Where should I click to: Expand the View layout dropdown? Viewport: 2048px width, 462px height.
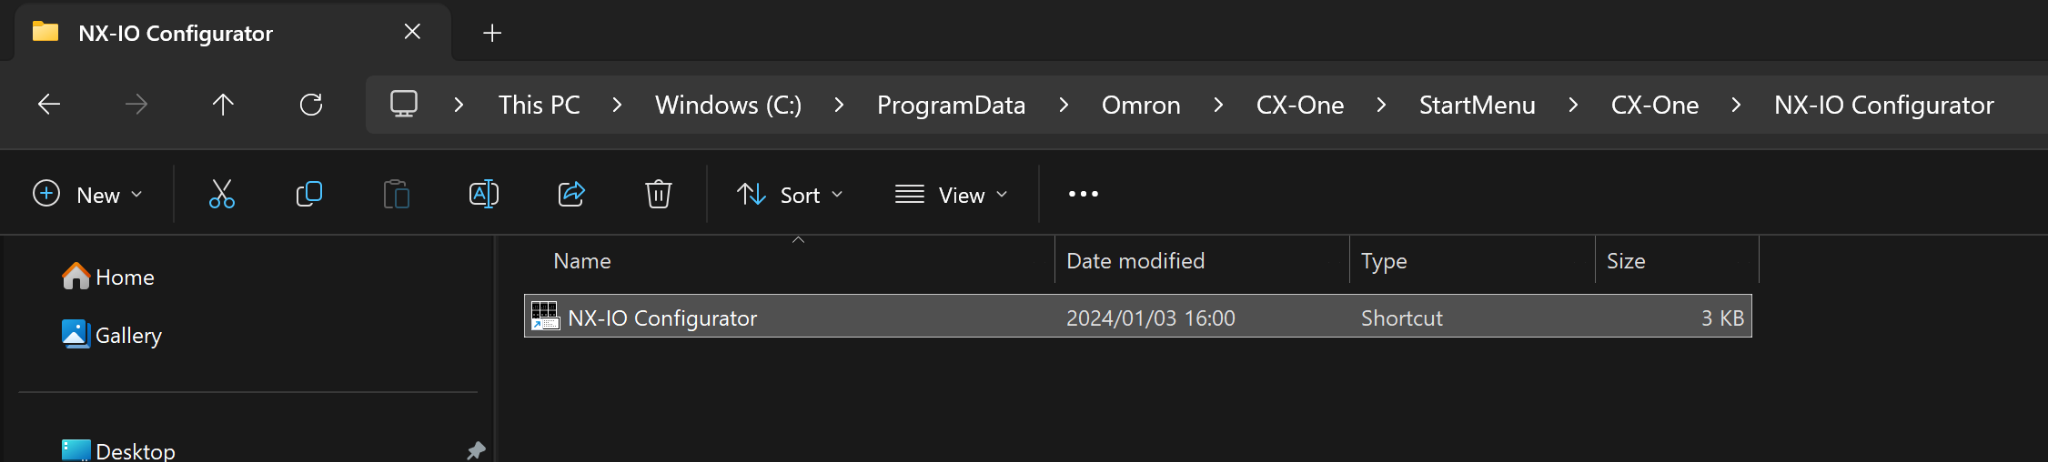point(951,194)
